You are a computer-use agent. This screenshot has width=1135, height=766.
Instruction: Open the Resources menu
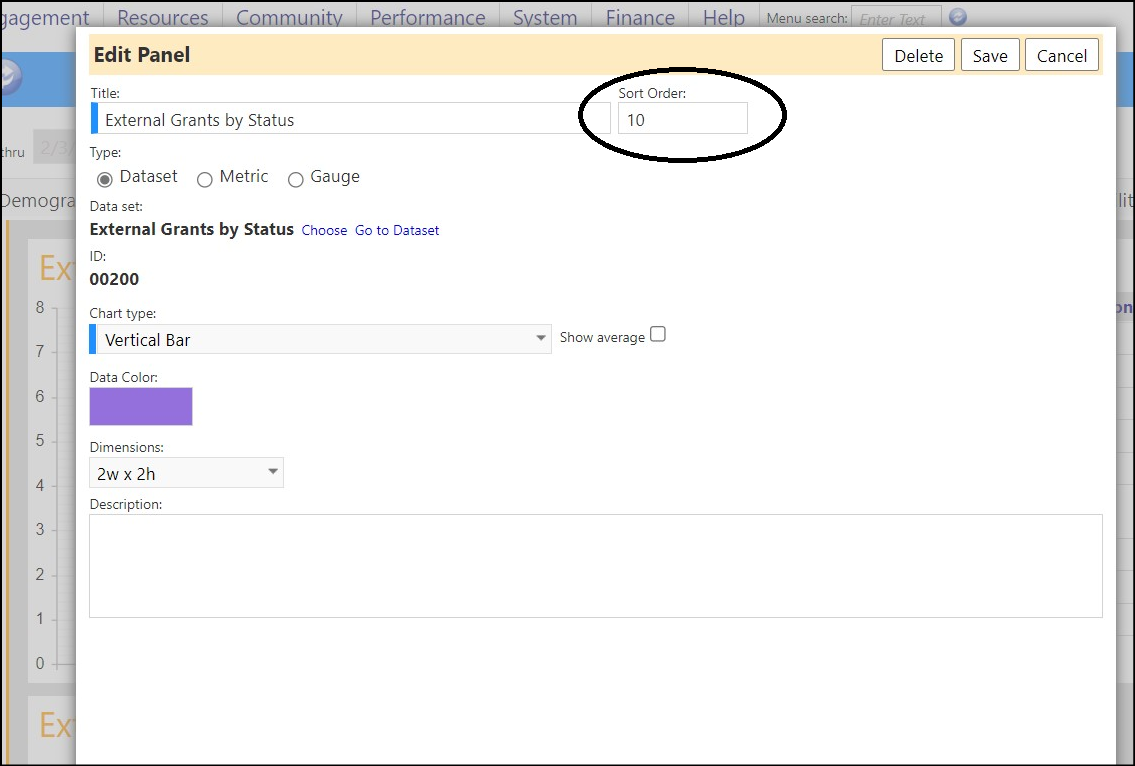163,17
